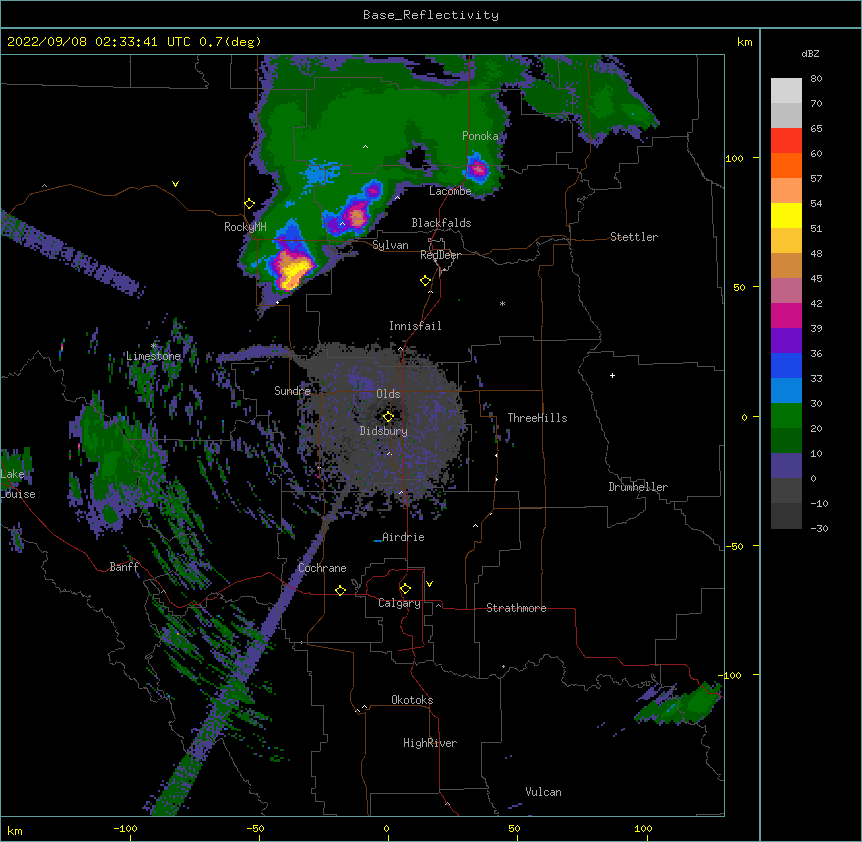This screenshot has height=842, width=862.
Task: Click the Base_Reflectivity title text
Action: click(x=431, y=15)
